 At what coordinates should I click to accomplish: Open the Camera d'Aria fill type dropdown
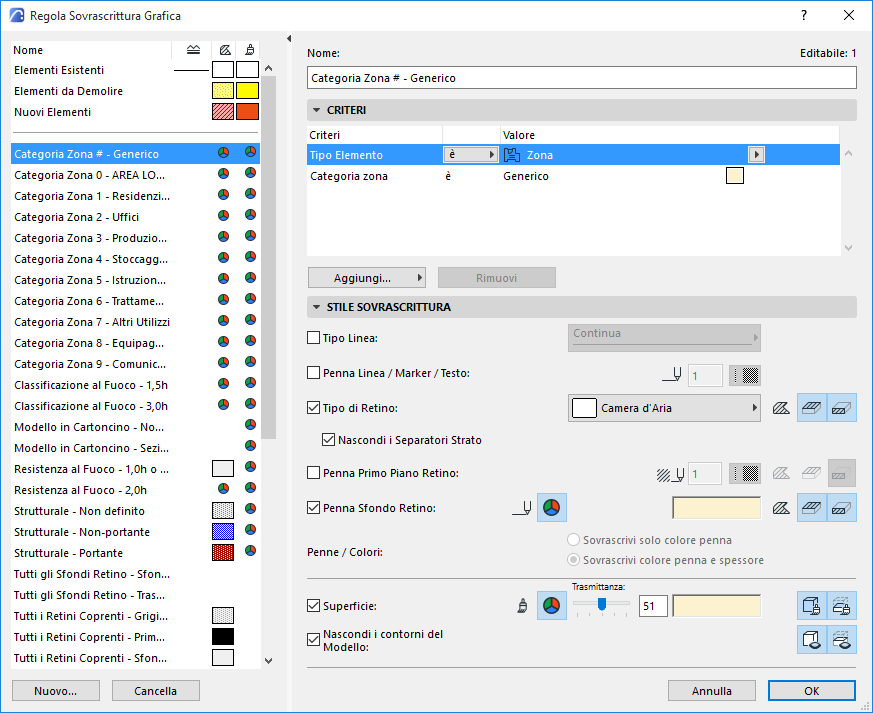coord(664,408)
